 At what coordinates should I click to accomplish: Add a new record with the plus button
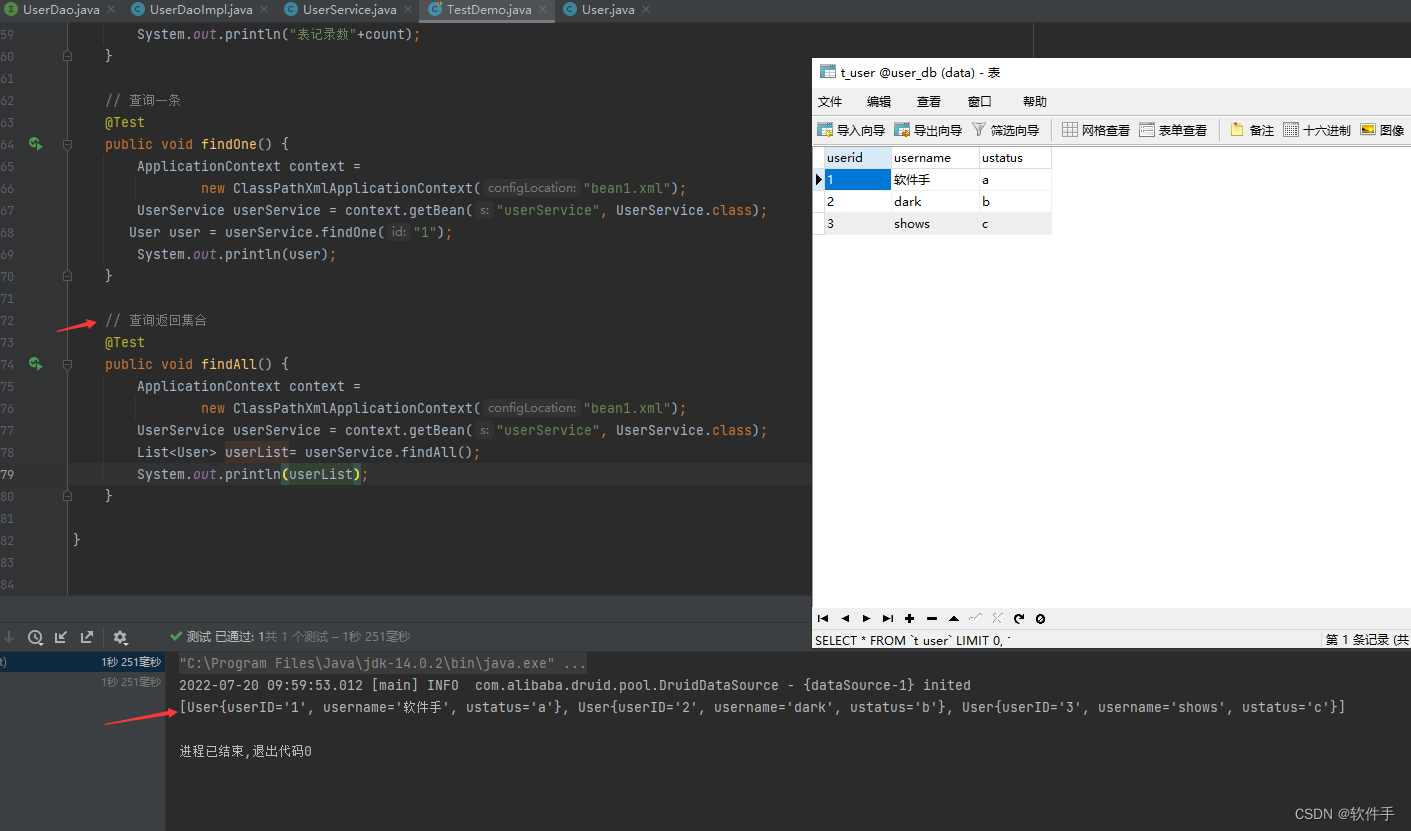pyautogui.click(x=909, y=618)
